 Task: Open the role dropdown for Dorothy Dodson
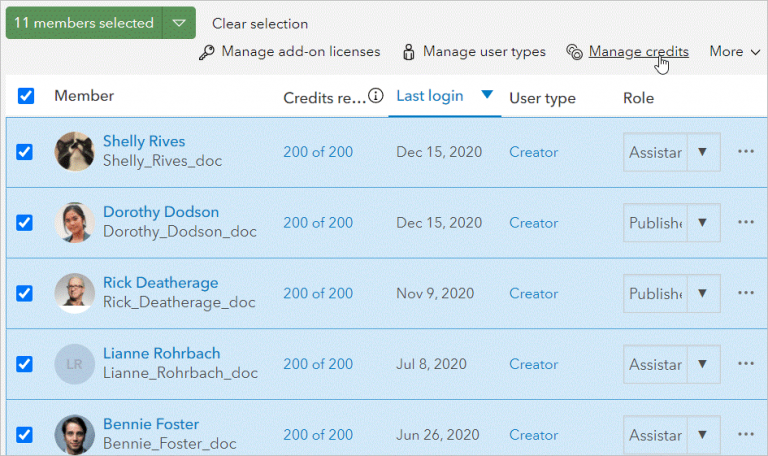pos(702,223)
